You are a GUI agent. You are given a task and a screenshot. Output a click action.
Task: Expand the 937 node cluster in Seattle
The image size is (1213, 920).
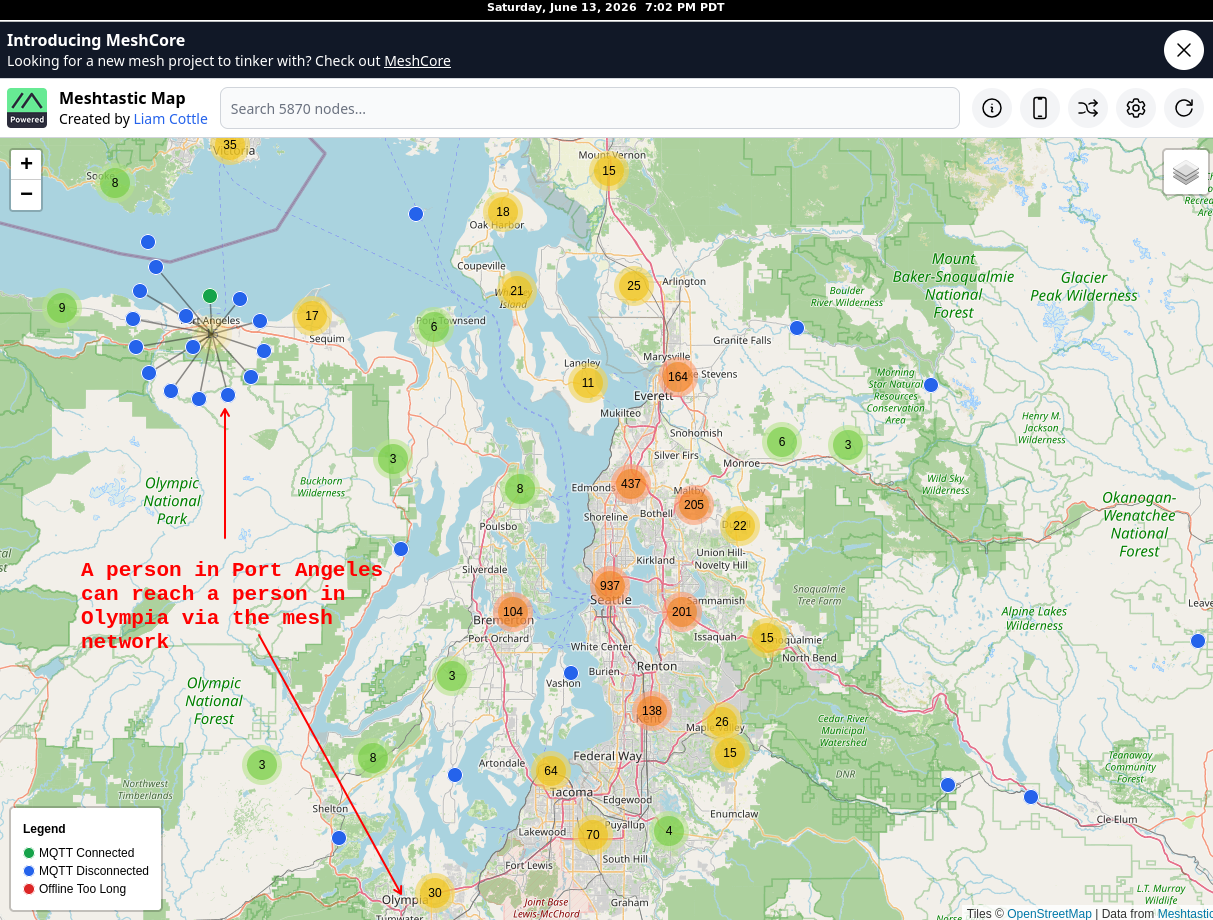pos(610,586)
